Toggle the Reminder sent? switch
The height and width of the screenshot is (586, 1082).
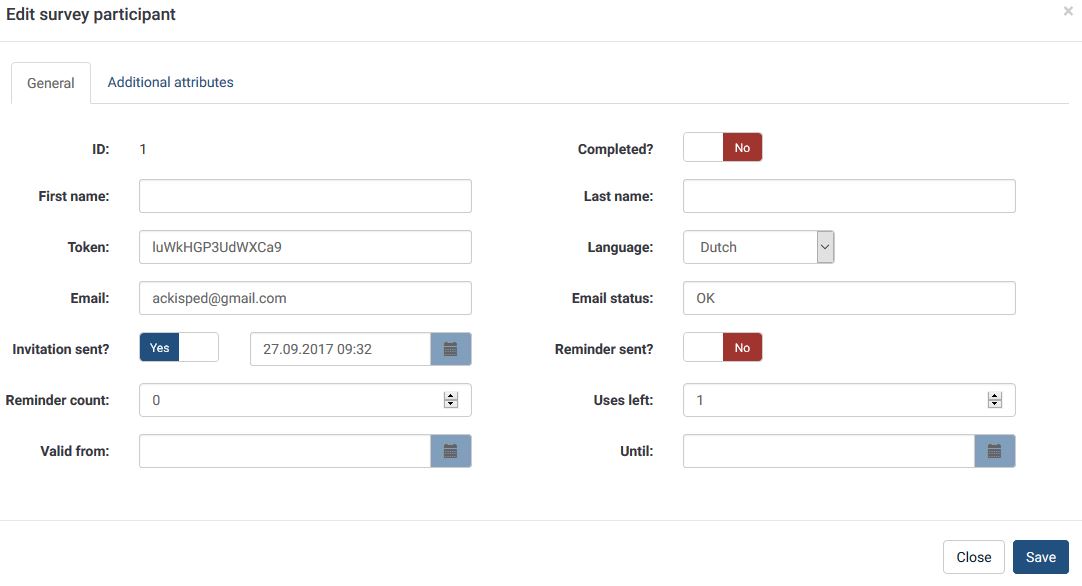click(722, 347)
